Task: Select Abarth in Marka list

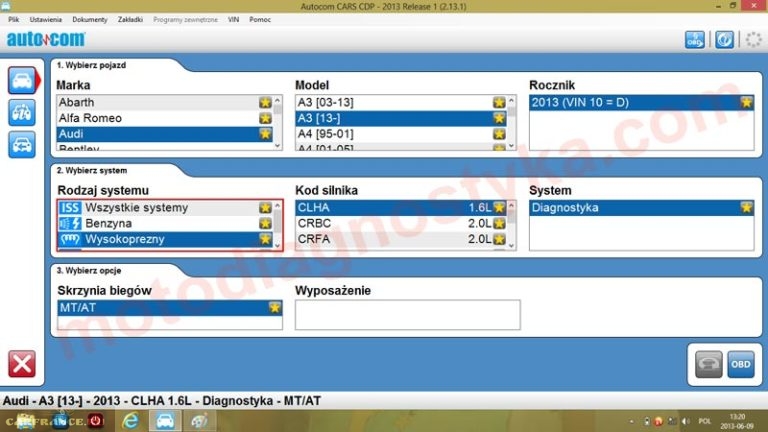Action: tap(165, 102)
